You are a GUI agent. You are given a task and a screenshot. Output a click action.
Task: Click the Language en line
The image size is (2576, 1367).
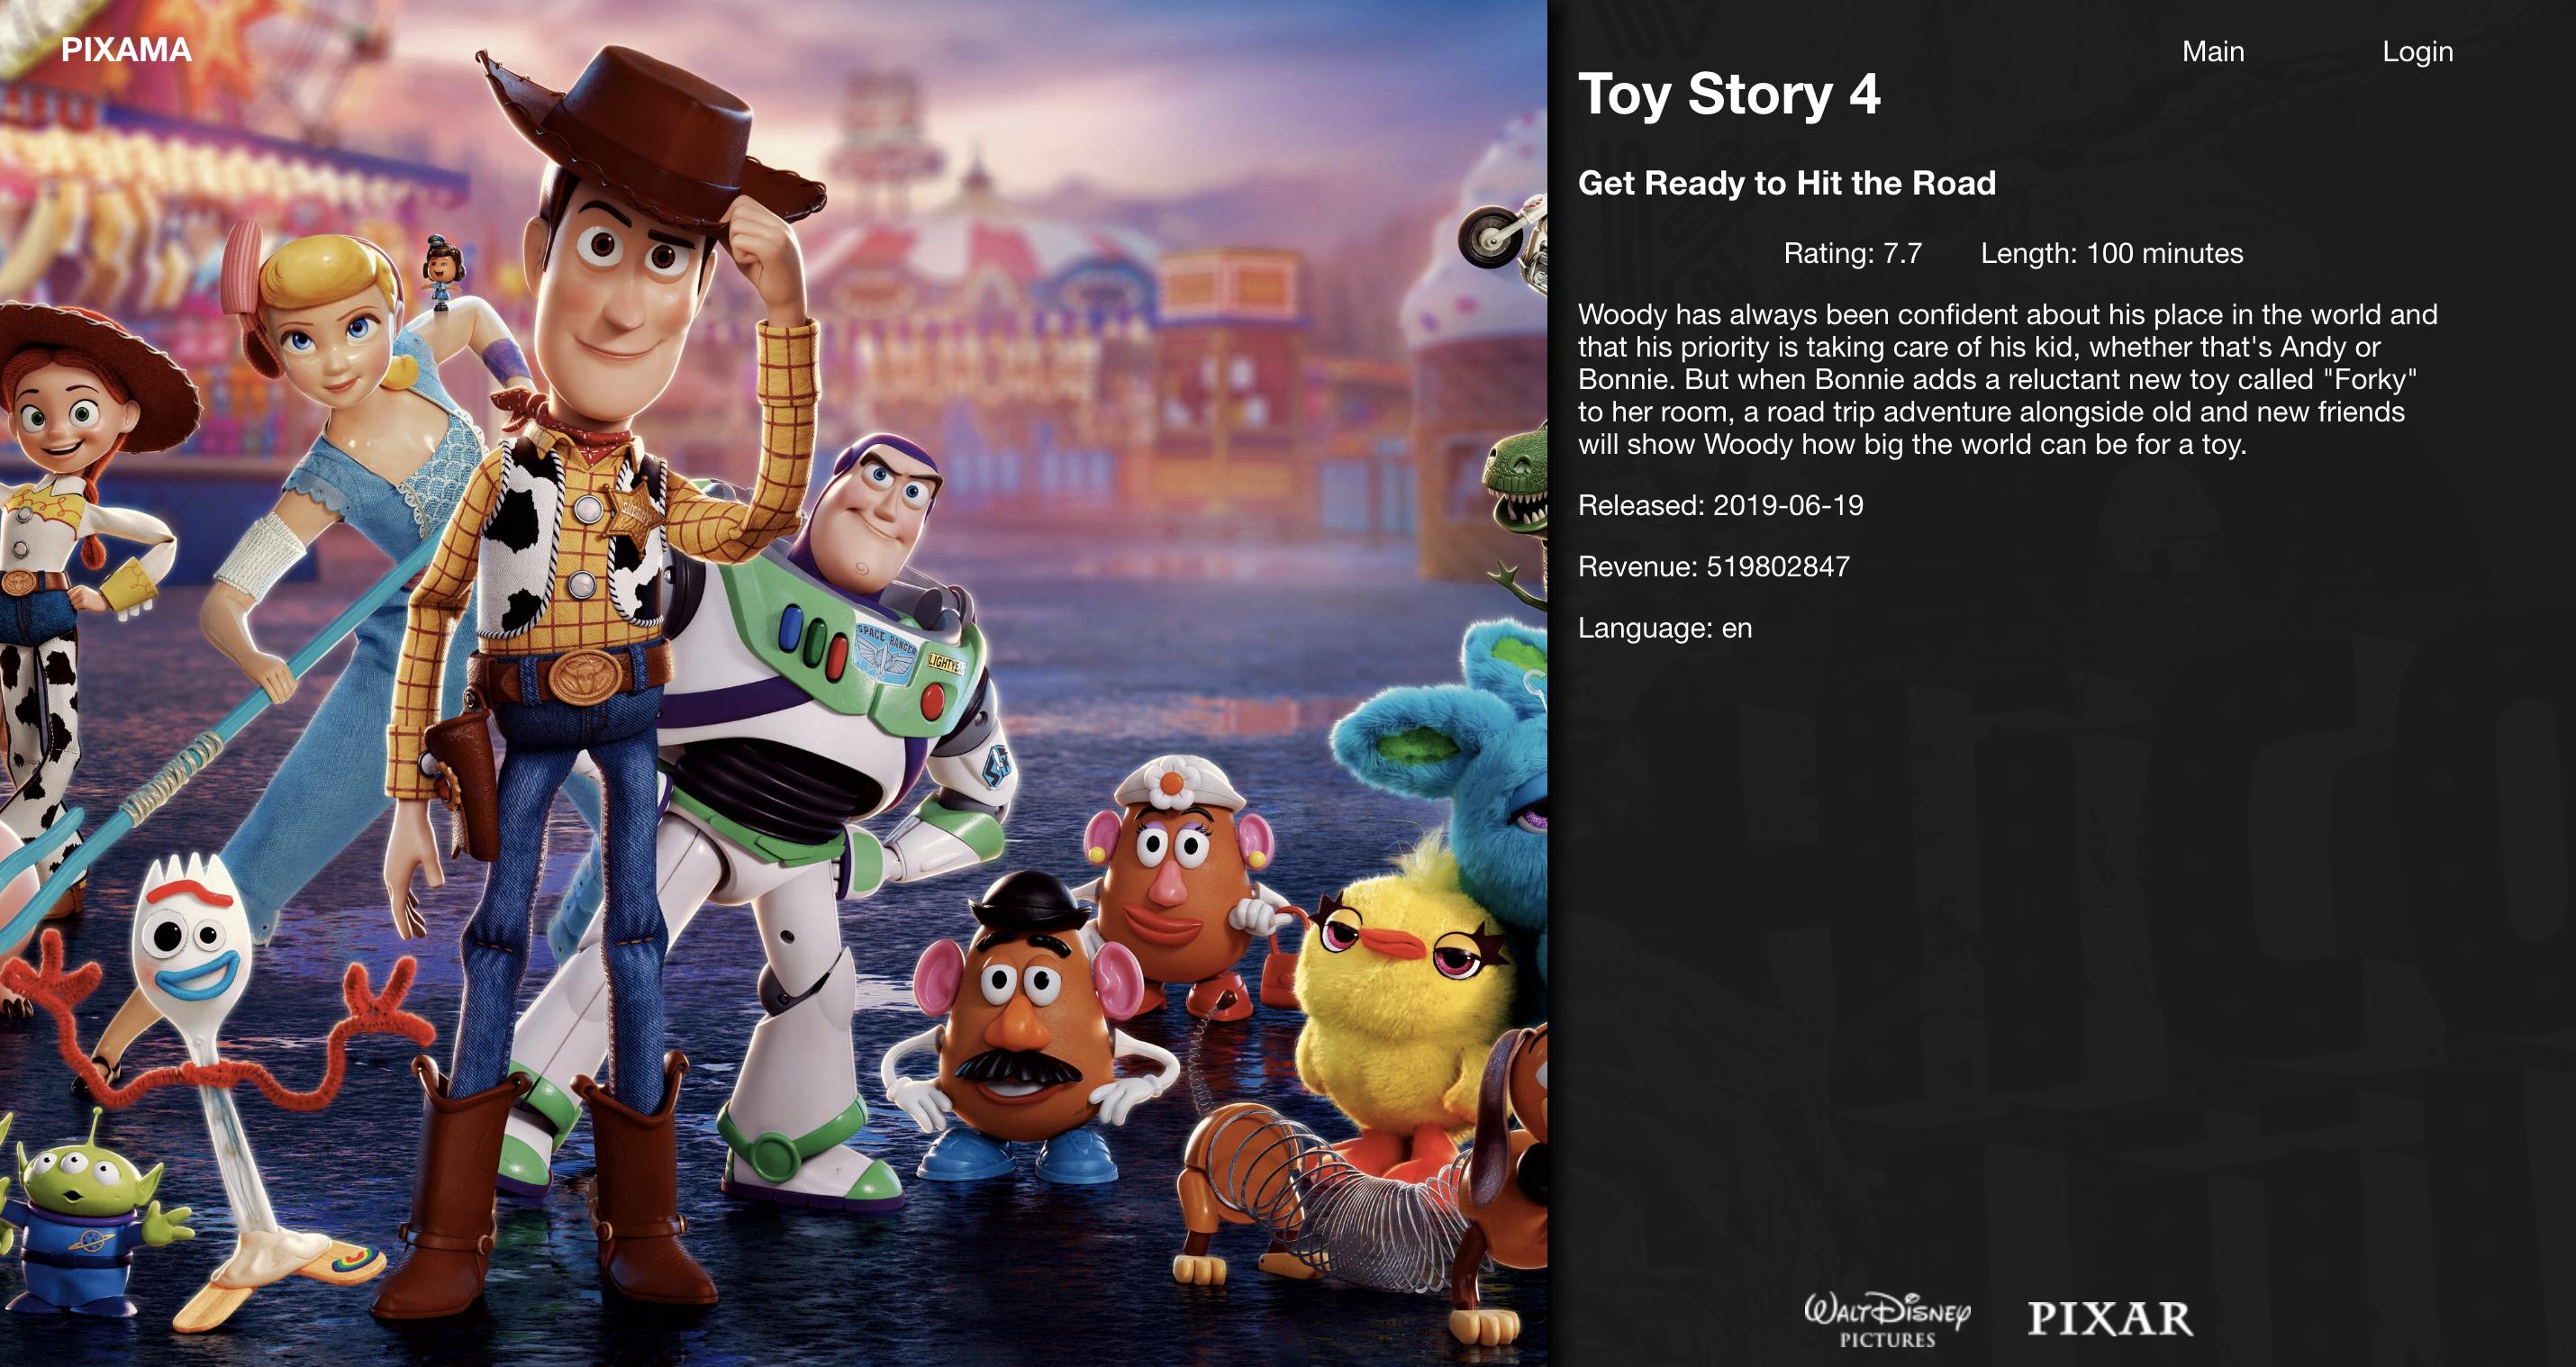pyautogui.click(x=1664, y=628)
